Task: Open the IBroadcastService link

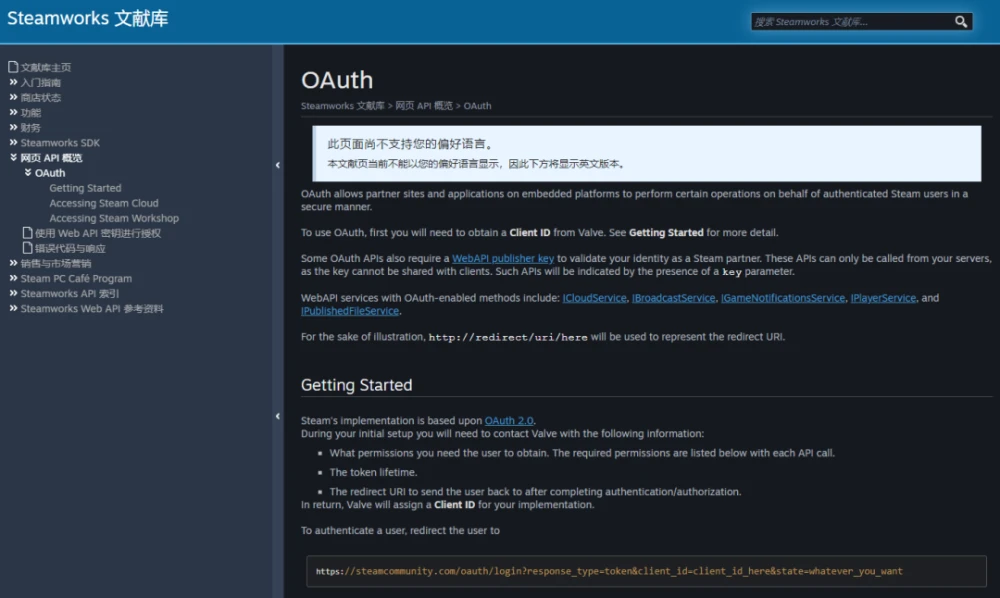Action: [673, 298]
